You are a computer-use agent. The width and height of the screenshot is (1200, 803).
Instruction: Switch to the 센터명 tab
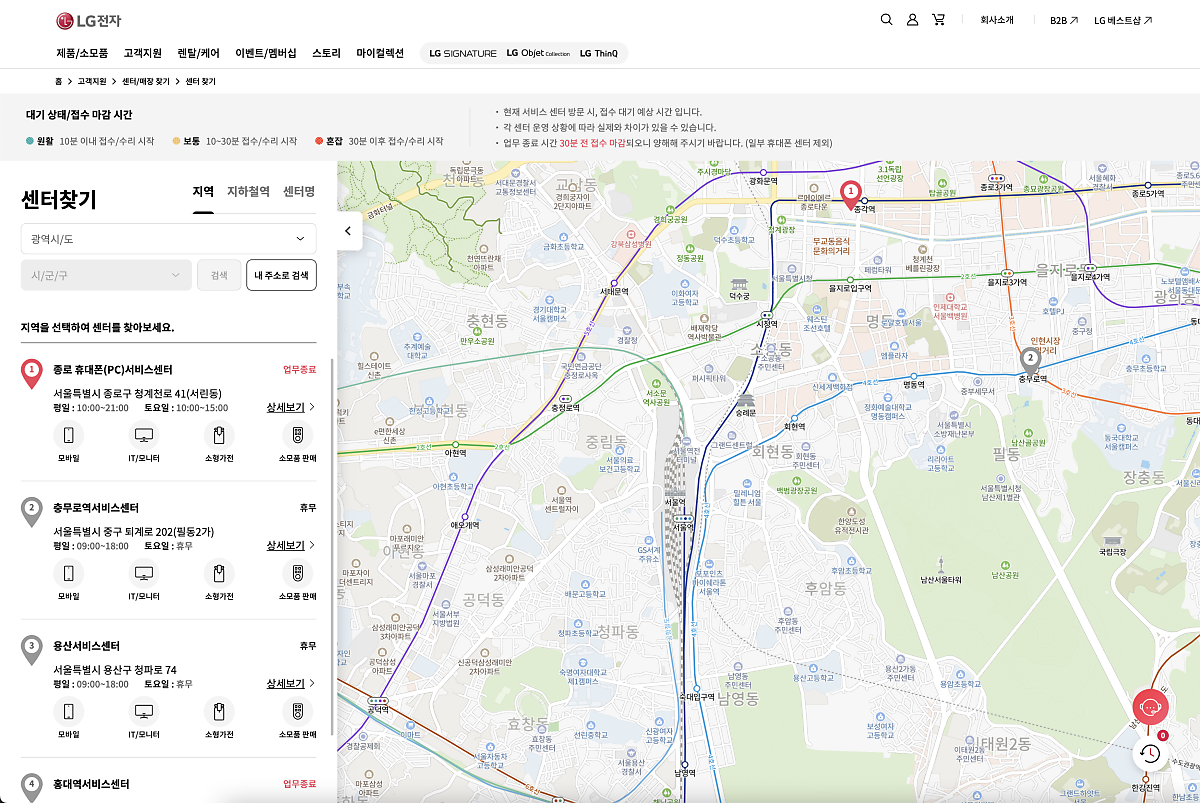pyautogui.click(x=299, y=192)
